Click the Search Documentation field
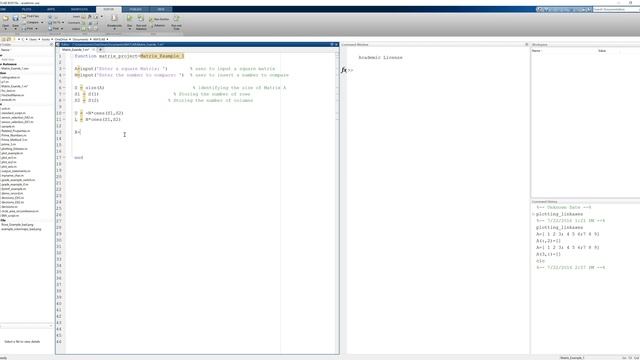Viewport: 640px width, 360px height. [x=616, y=9]
